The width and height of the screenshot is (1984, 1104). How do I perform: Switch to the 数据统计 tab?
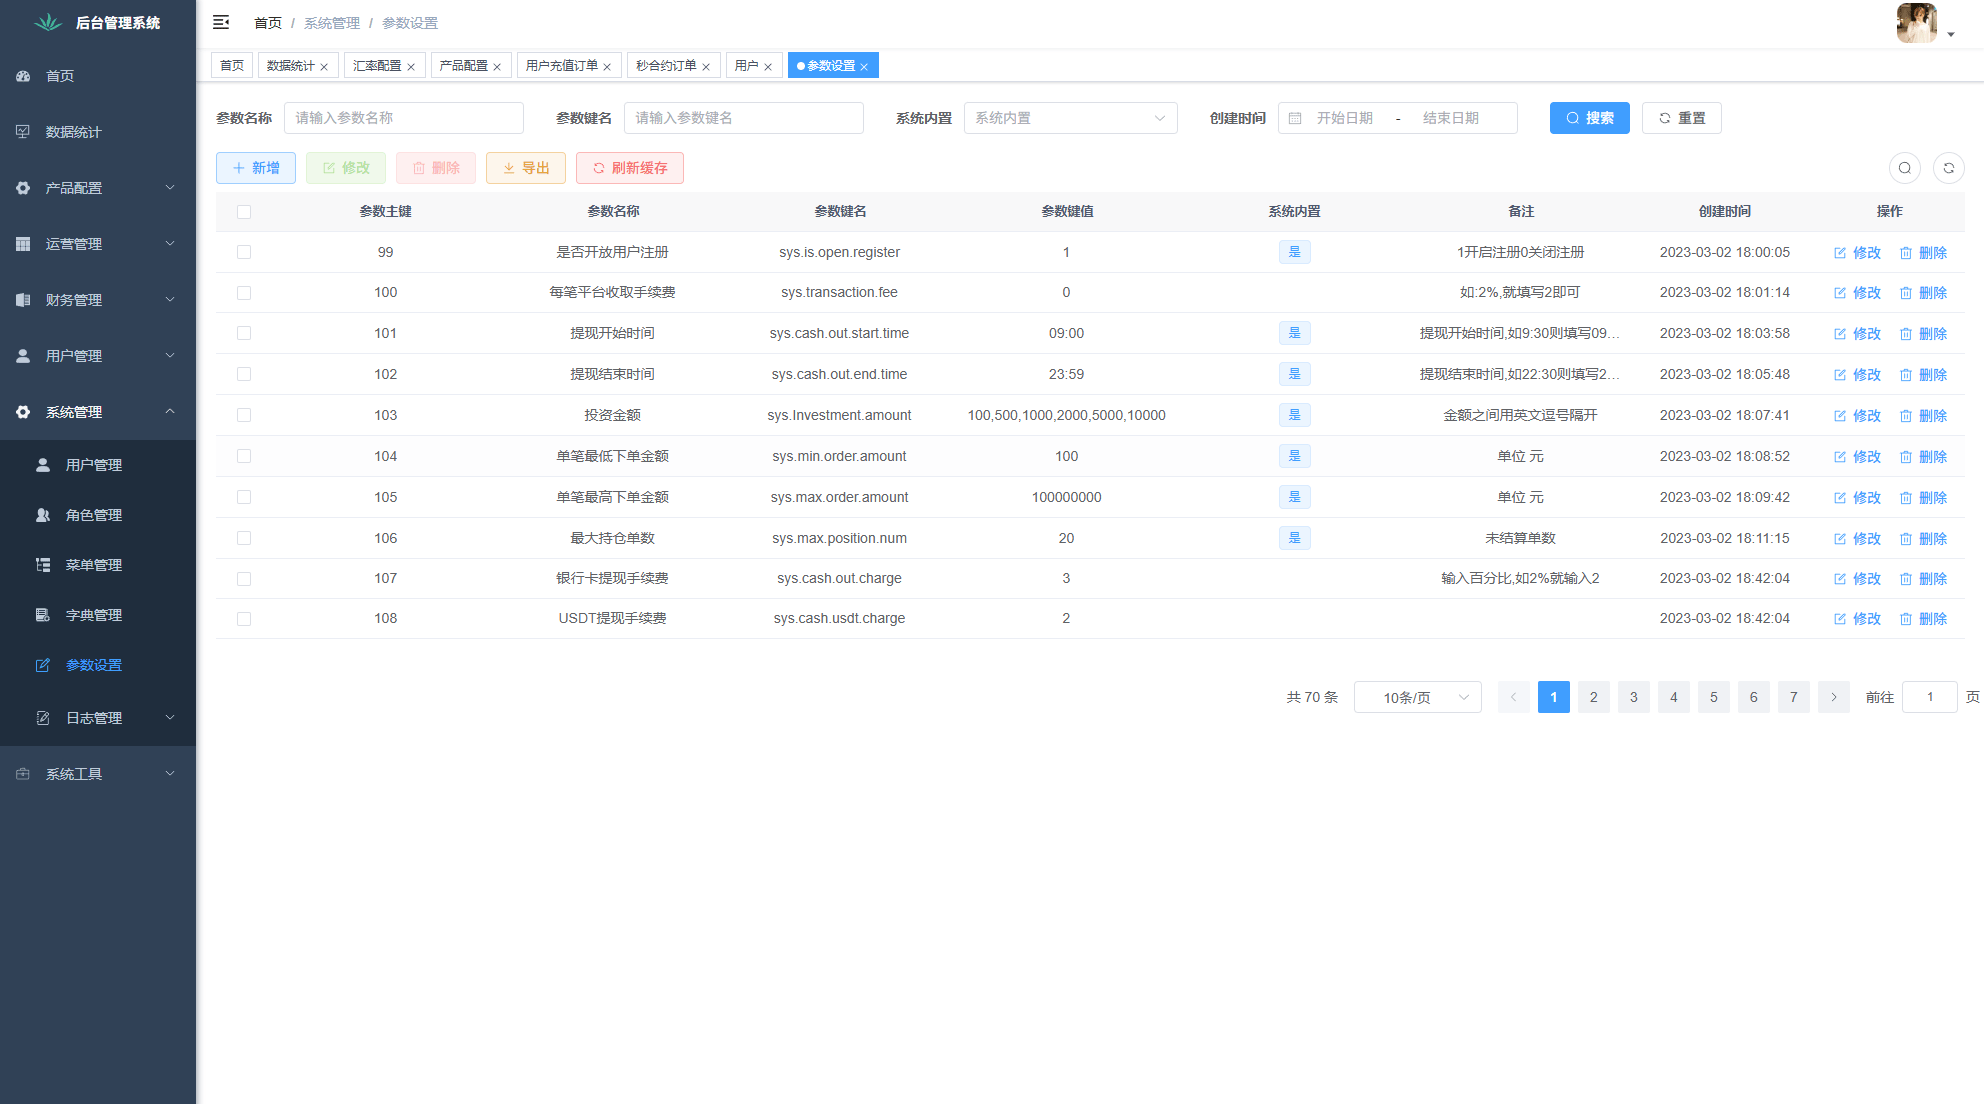pyautogui.click(x=290, y=66)
